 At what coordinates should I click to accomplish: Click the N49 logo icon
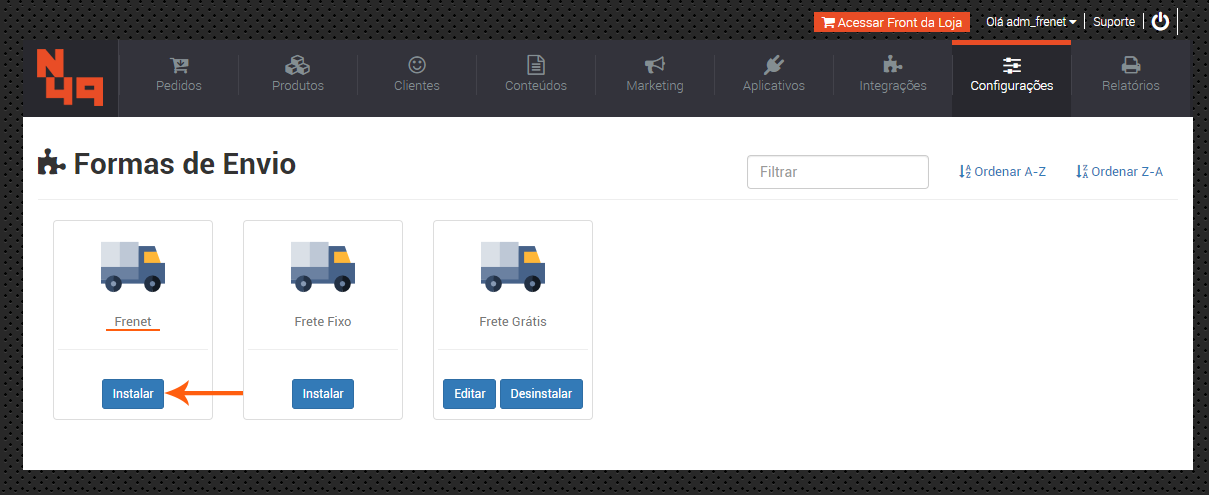click(x=70, y=78)
